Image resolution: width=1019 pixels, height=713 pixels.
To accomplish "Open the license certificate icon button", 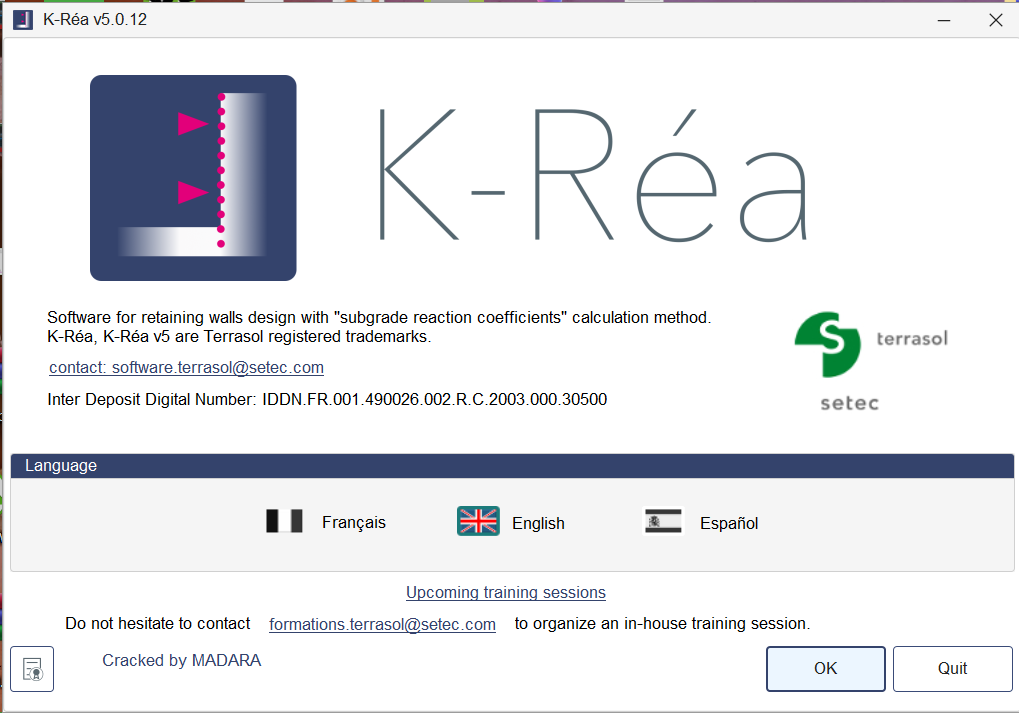I will (x=32, y=669).
